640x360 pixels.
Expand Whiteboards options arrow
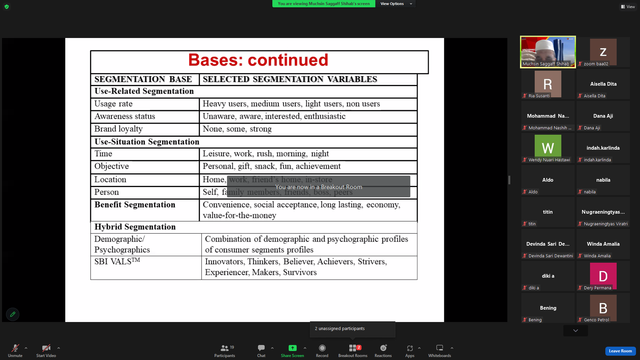(452, 348)
